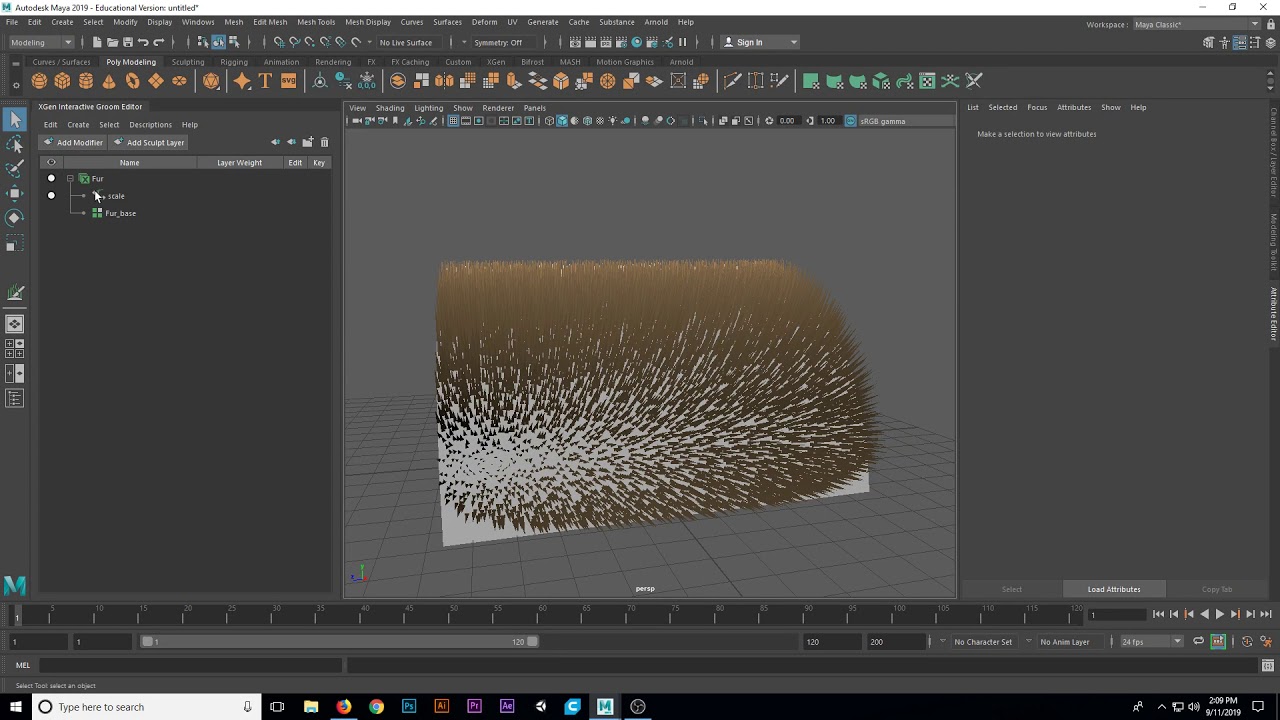Click the polygon Type text tool
This screenshot has height=720, width=1280.
(265, 81)
